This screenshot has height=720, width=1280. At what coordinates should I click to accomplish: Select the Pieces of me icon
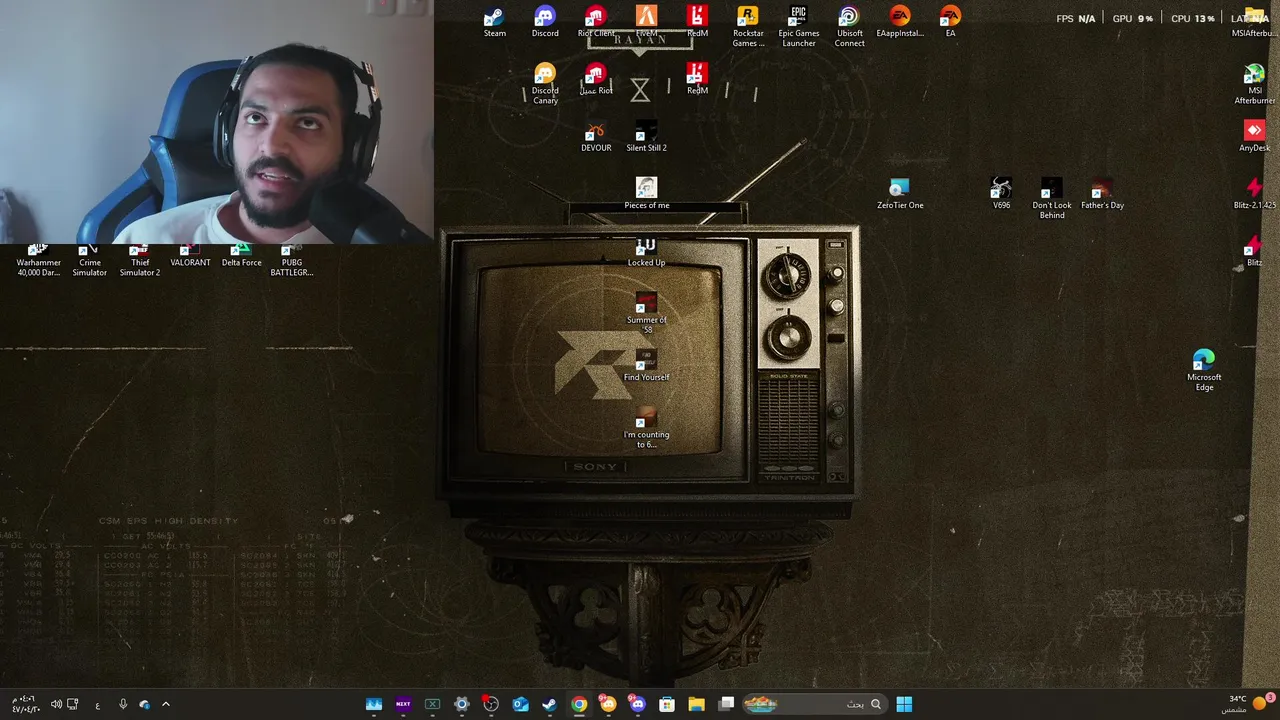coord(646,194)
